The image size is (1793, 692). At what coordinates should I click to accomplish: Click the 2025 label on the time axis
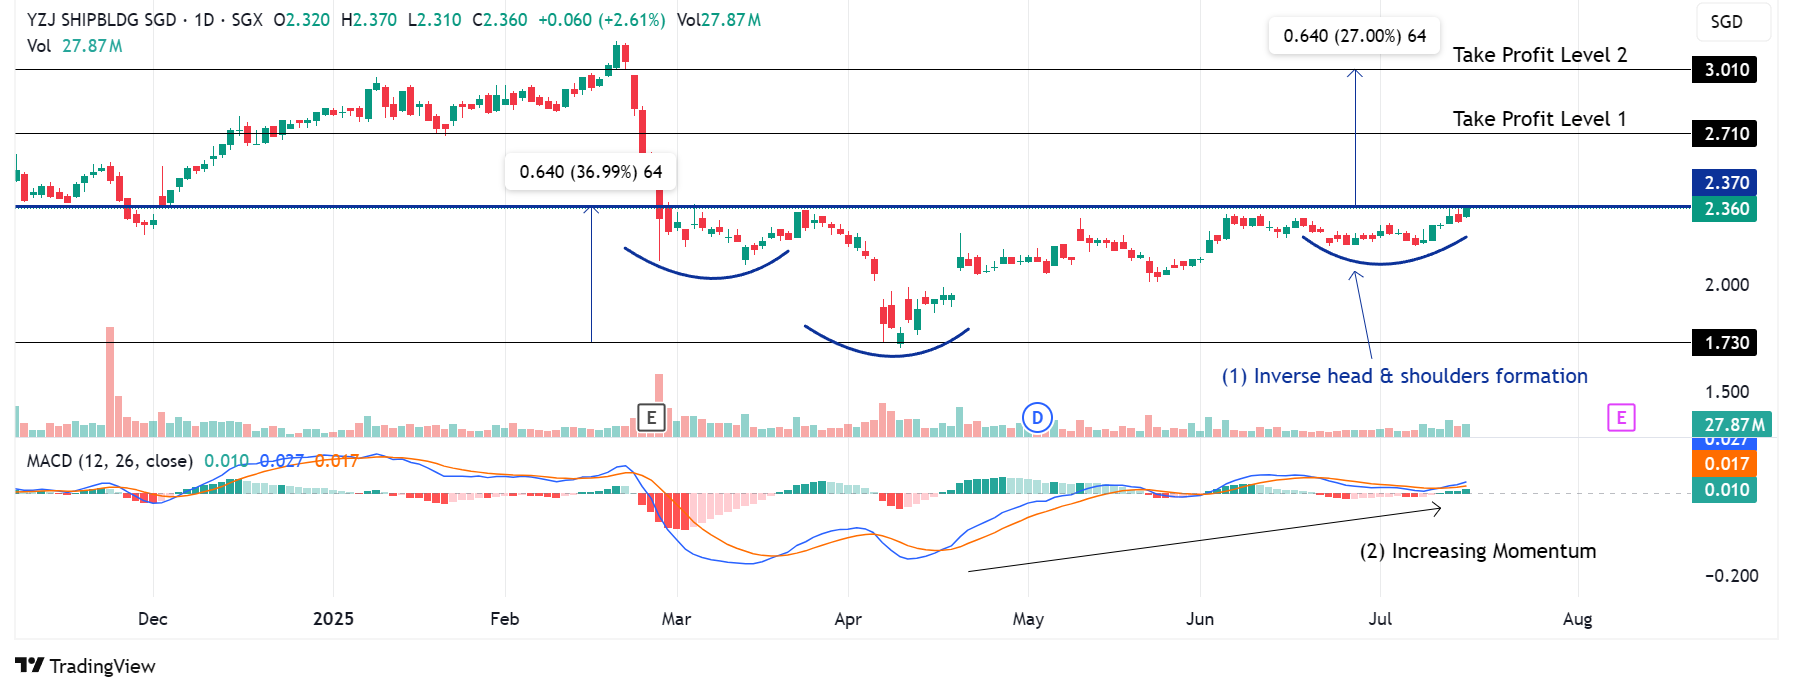[333, 619]
